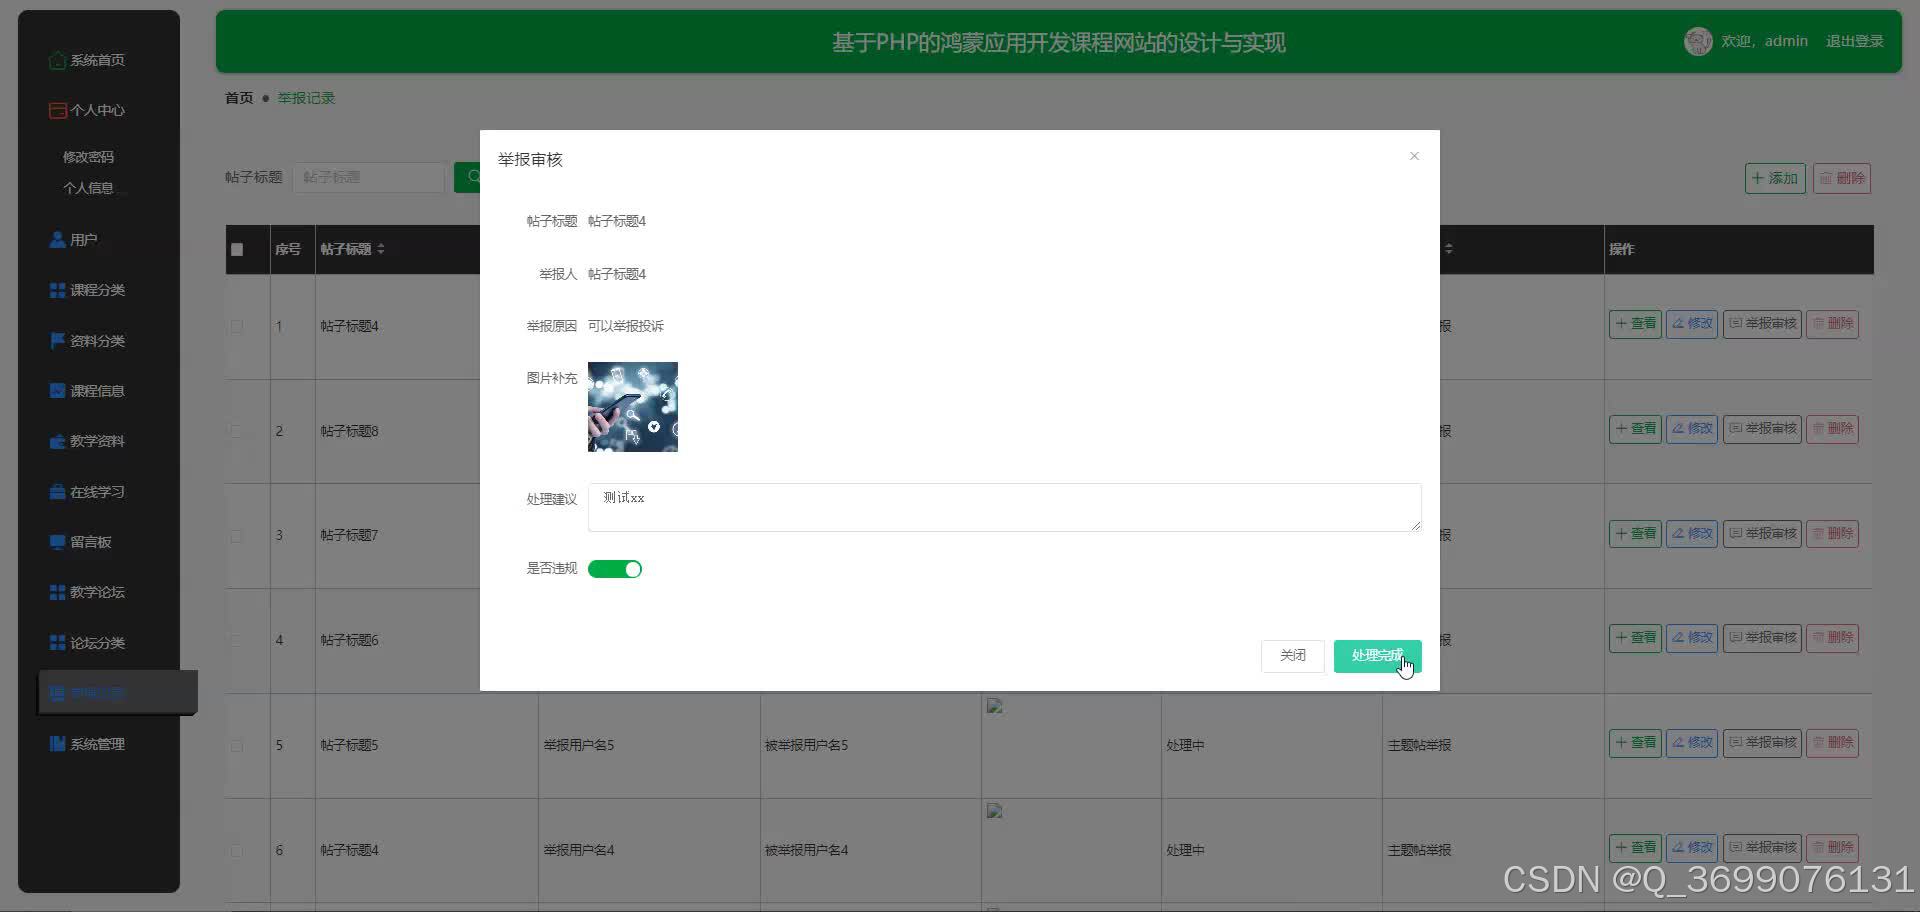Click the admin avatar icon

(1698, 41)
